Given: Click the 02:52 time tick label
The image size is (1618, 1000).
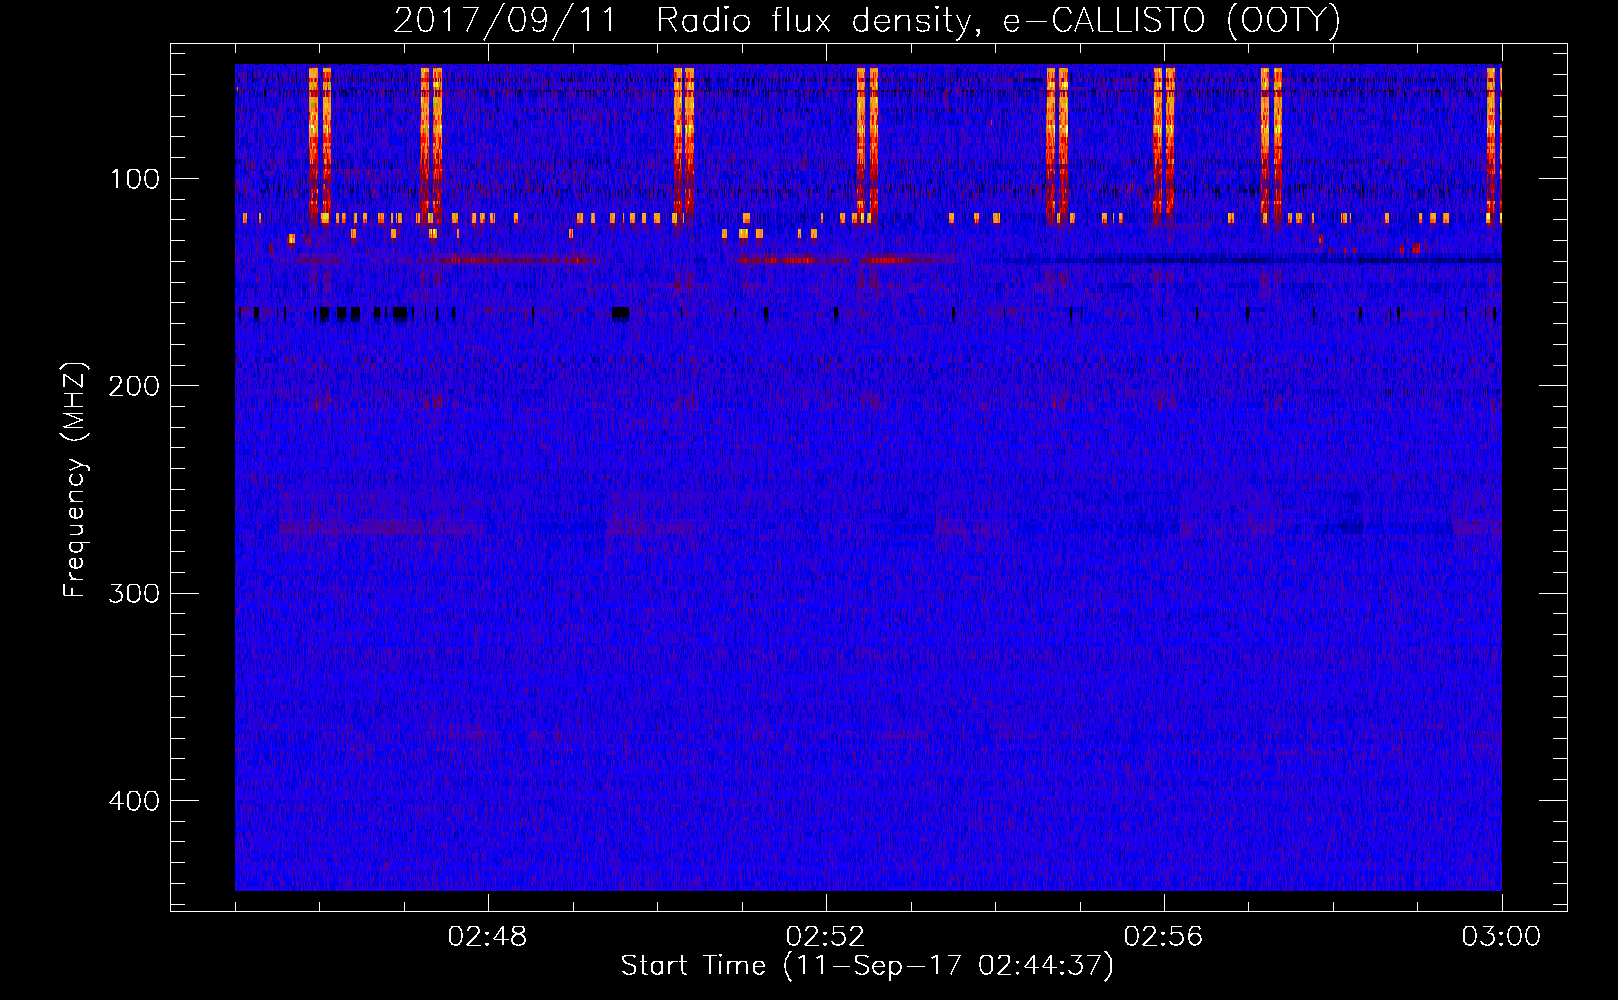Looking at the screenshot, I should pos(826,937).
